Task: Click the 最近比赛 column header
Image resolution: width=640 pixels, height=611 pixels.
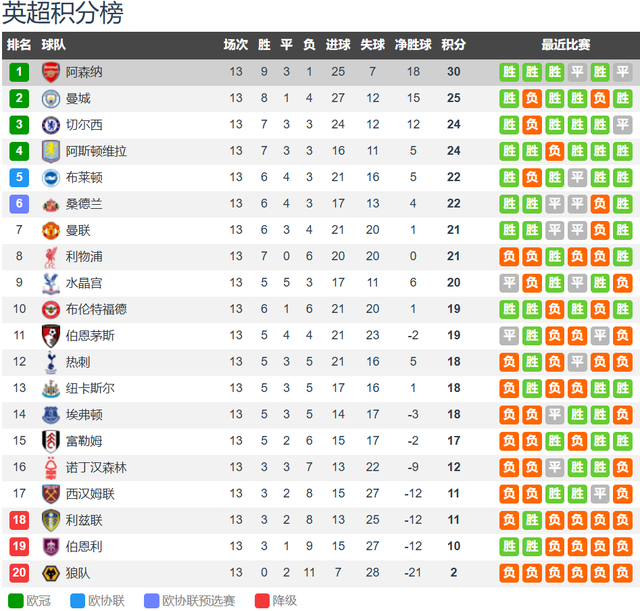Action: (566, 45)
